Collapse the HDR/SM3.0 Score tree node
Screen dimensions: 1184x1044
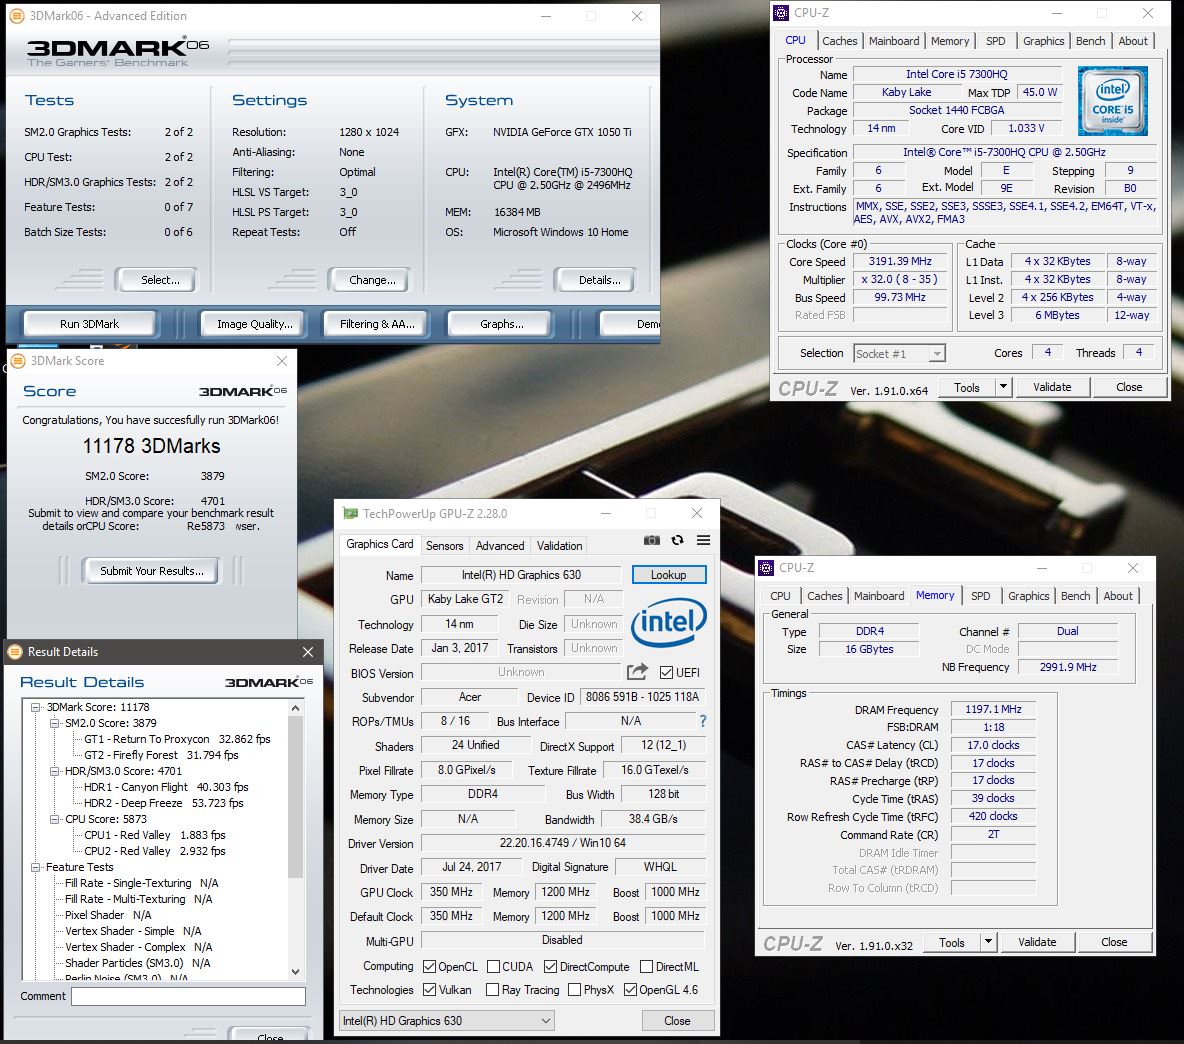click(x=54, y=771)
